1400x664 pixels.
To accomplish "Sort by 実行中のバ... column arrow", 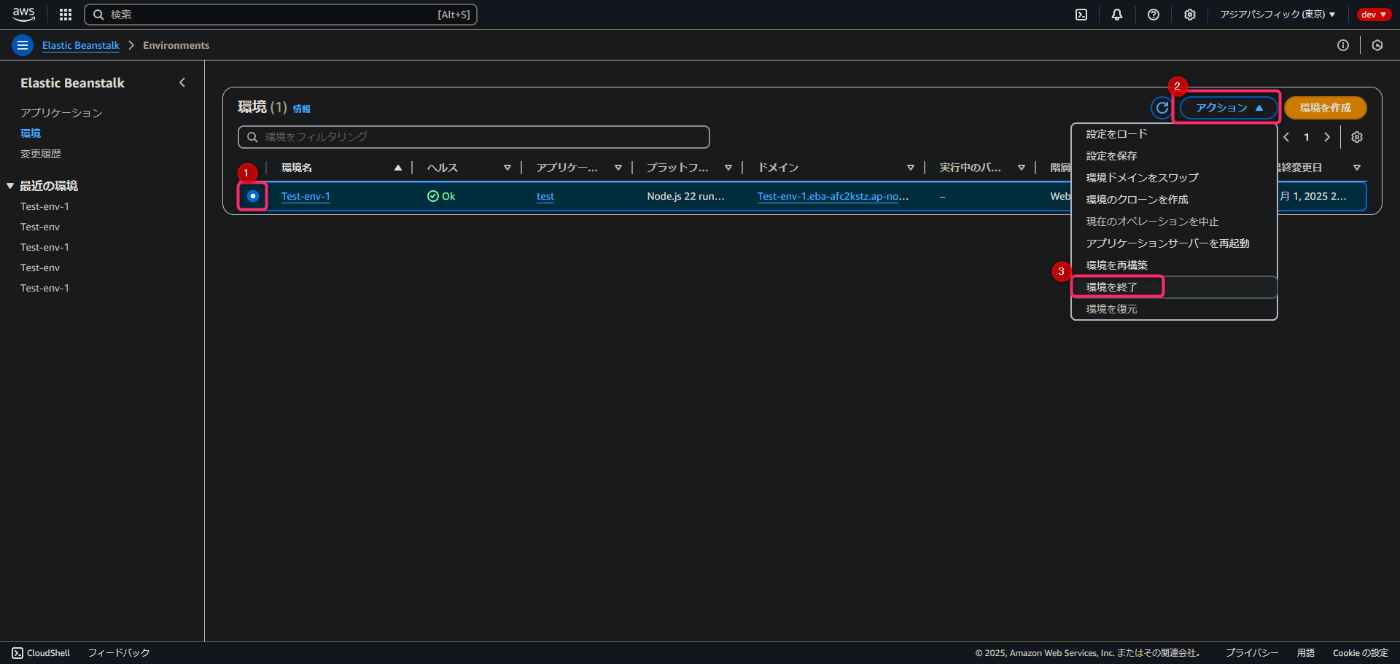I will click(1021, 168).
